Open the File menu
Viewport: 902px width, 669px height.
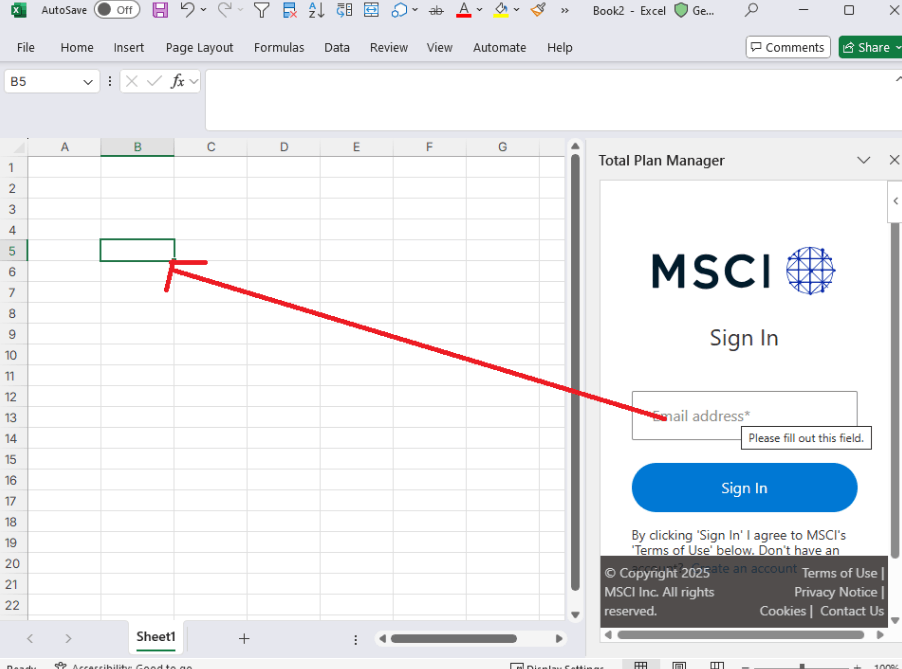(26, 48)
